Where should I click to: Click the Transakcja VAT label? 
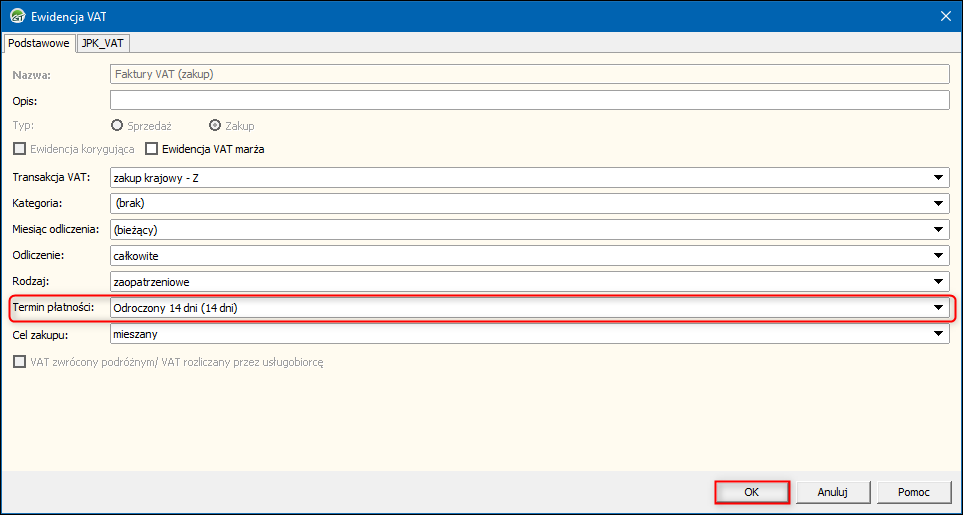(x=52, y=177)
